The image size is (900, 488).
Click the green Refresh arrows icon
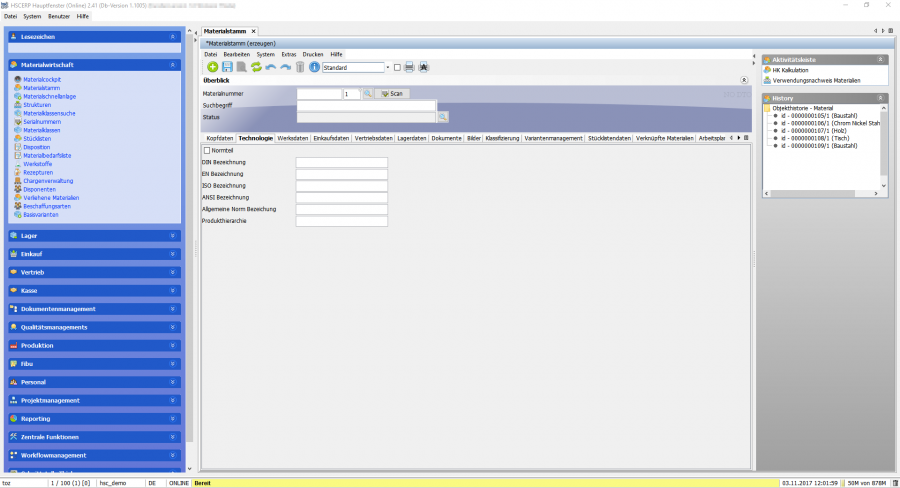click(256, 67)
